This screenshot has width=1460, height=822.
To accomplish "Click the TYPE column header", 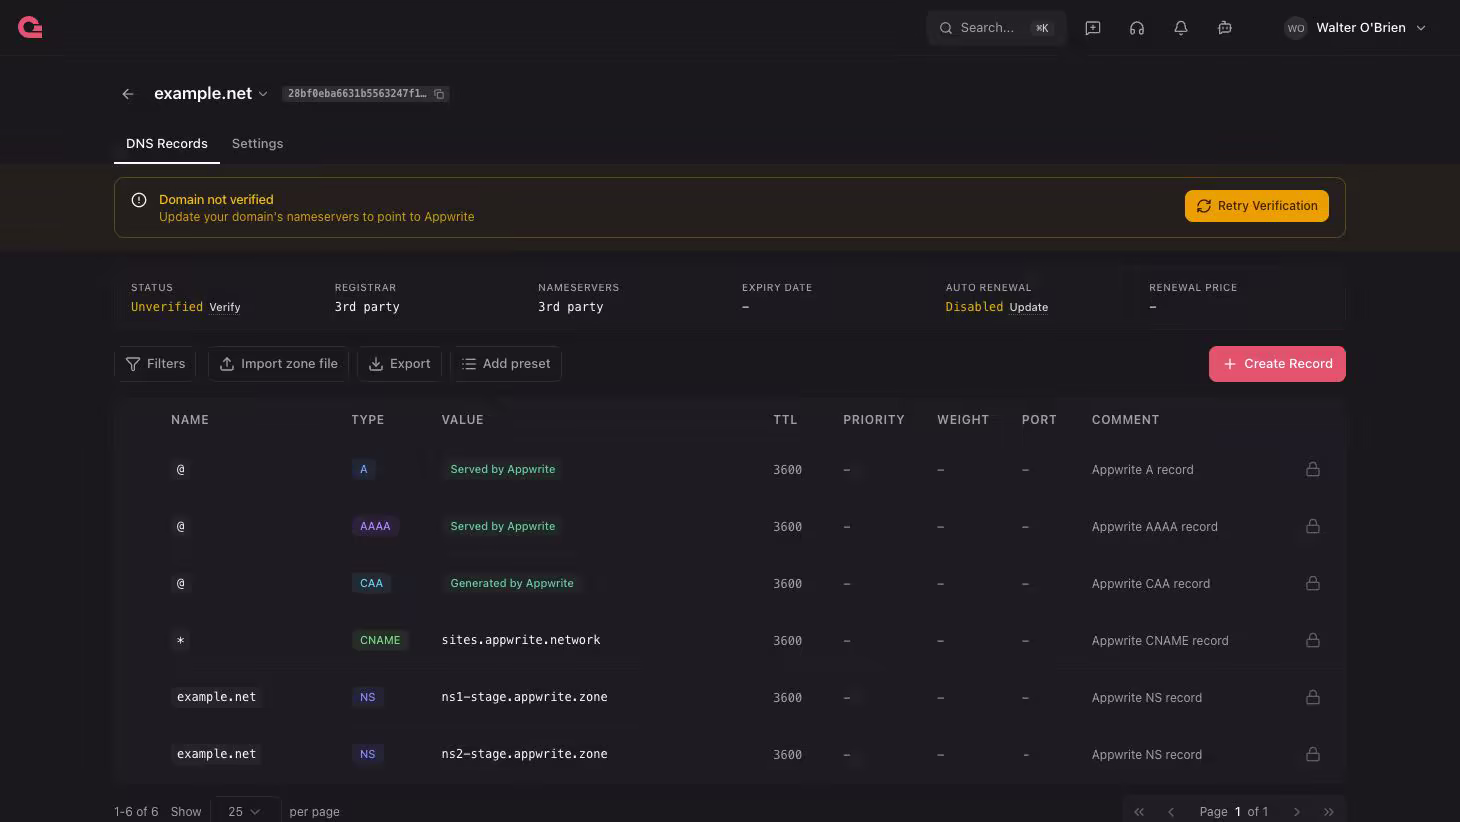I will (367, 420).
